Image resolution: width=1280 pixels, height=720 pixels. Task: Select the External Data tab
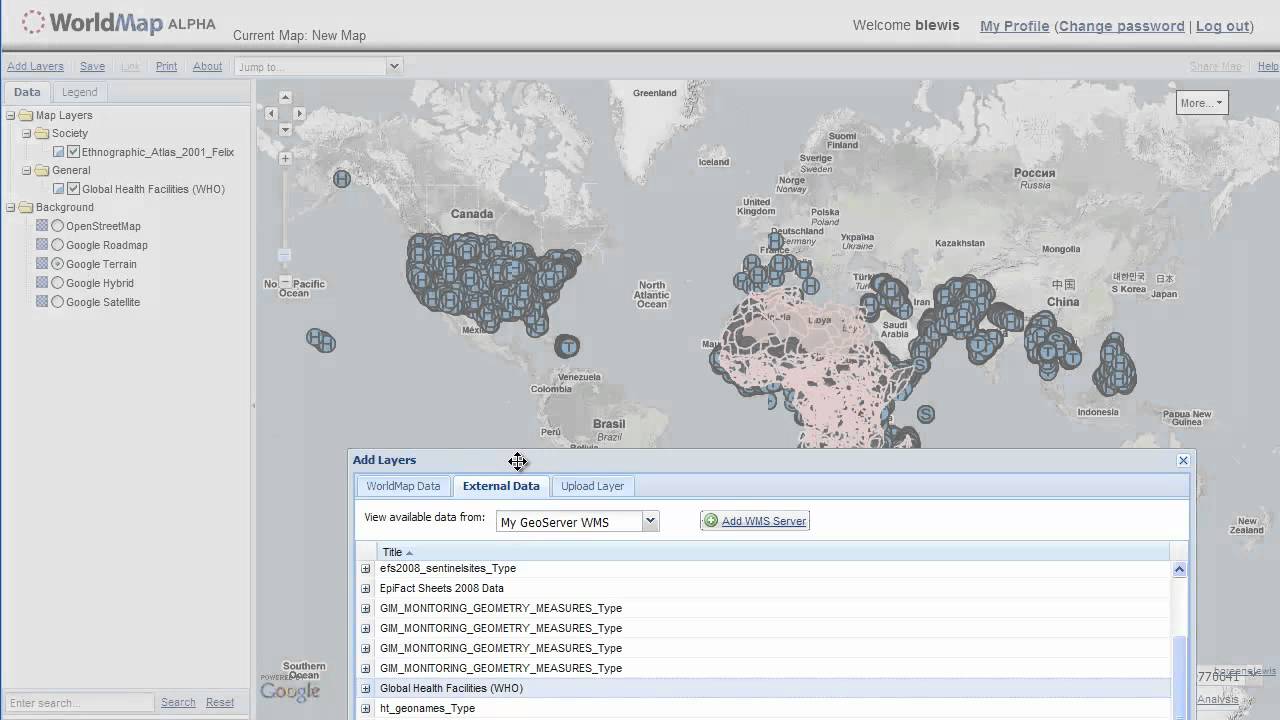501,486
